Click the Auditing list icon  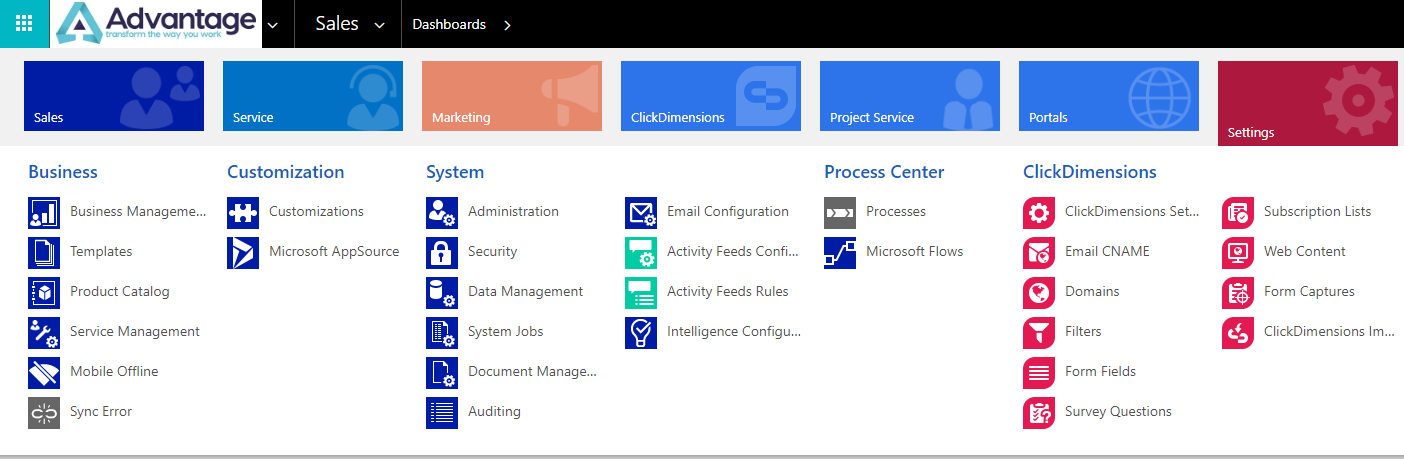[442, 413]
